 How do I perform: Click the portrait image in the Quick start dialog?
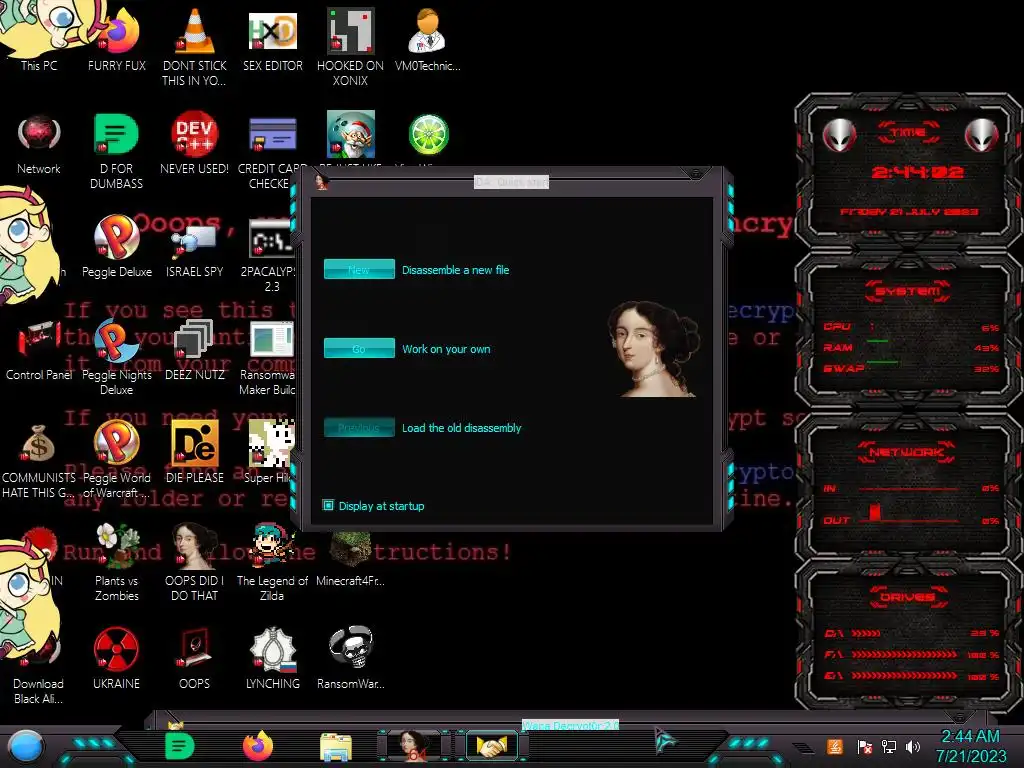click(x=654, y=349)
